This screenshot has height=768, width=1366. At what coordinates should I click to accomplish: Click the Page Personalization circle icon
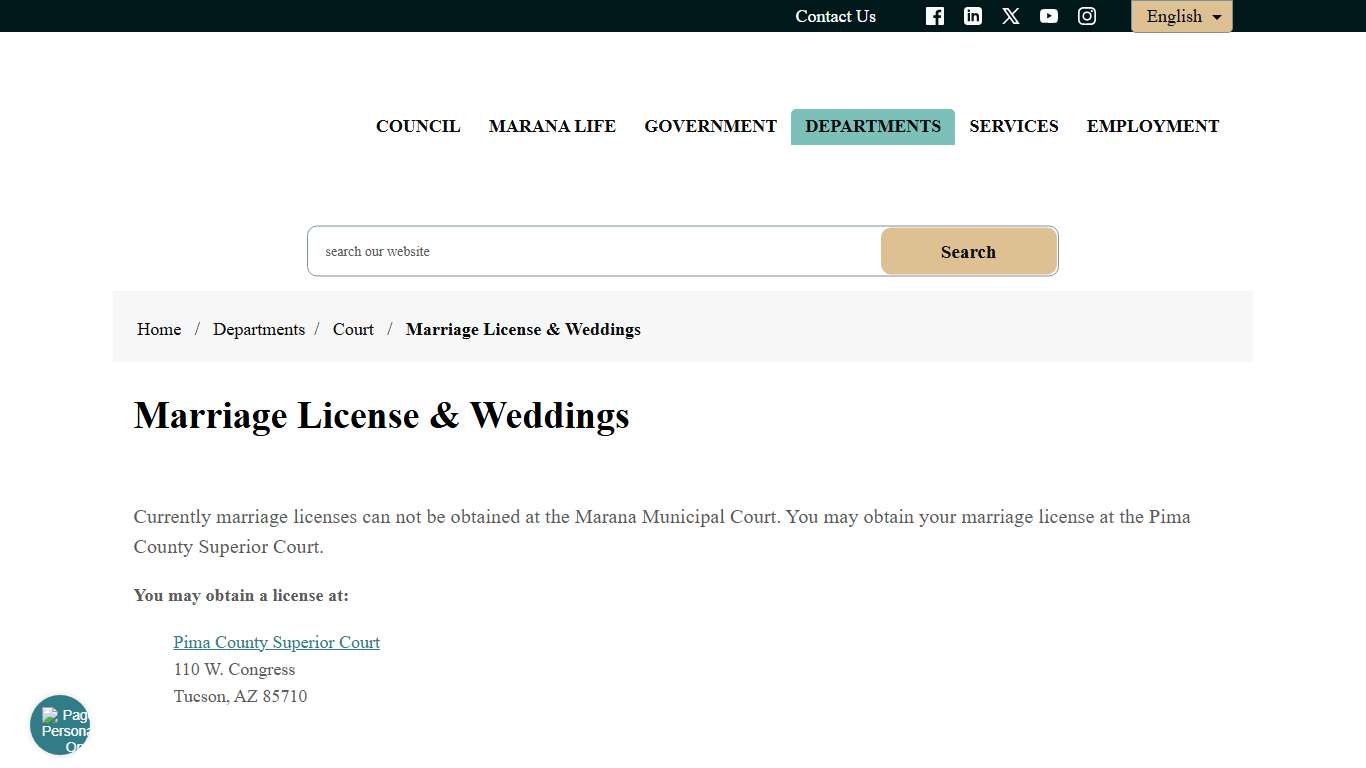tap(59, 725)
